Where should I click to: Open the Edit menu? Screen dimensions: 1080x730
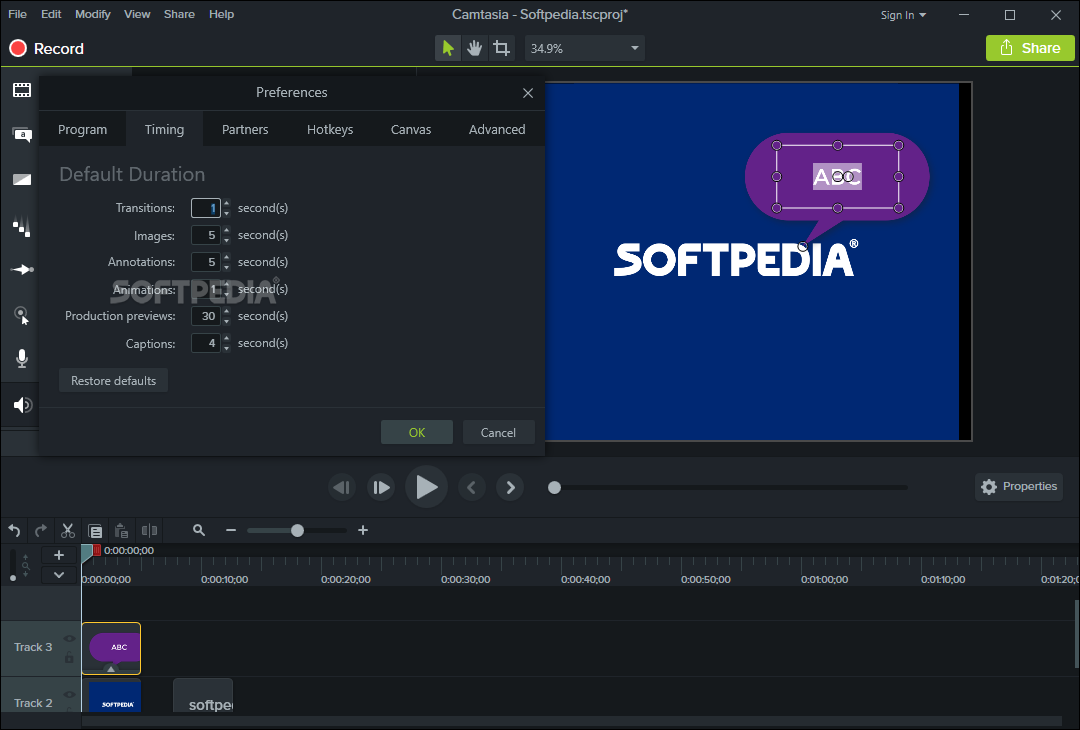(51, 14)
